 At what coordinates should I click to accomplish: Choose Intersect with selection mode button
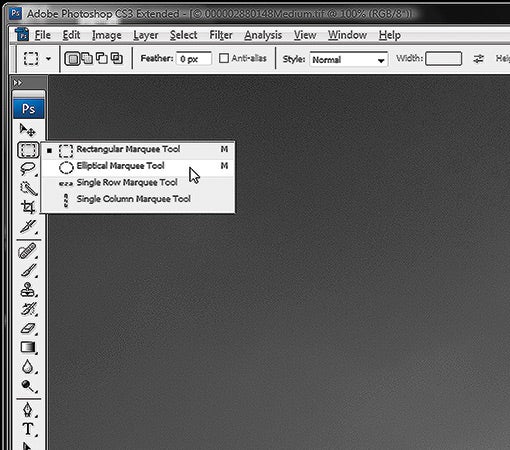pos(117,58)
